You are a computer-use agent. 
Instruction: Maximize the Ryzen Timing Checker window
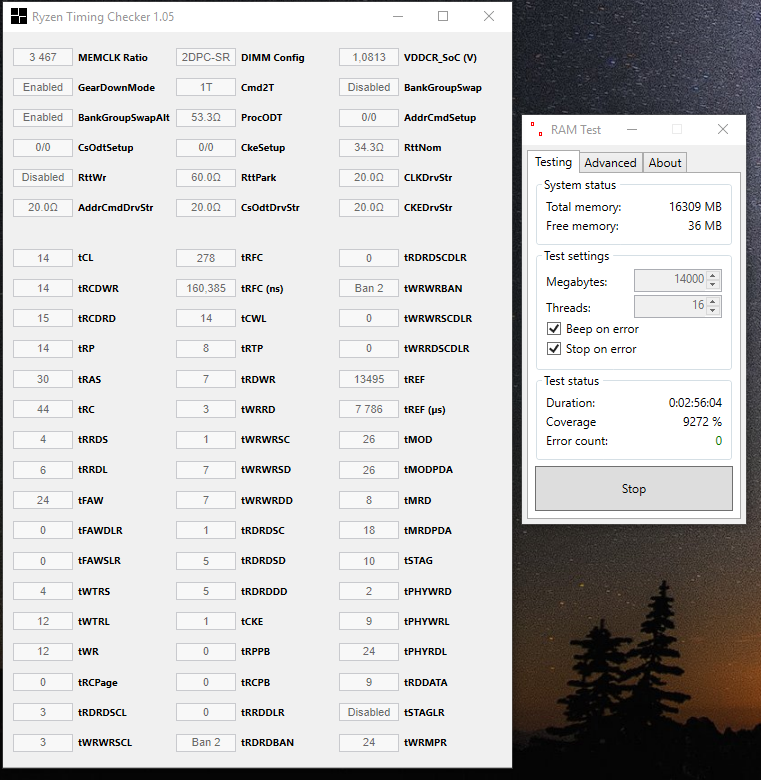point(443,16)
